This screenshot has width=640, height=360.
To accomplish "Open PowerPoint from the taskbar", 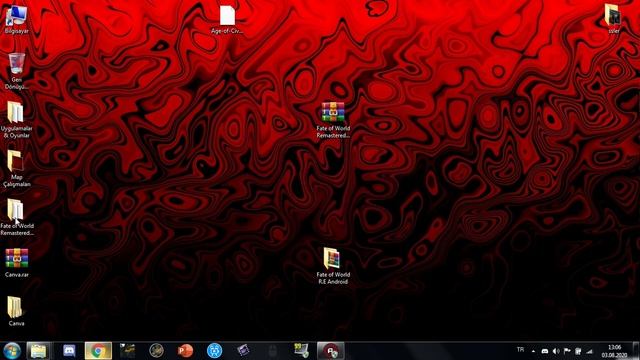I will pos(185,351).
